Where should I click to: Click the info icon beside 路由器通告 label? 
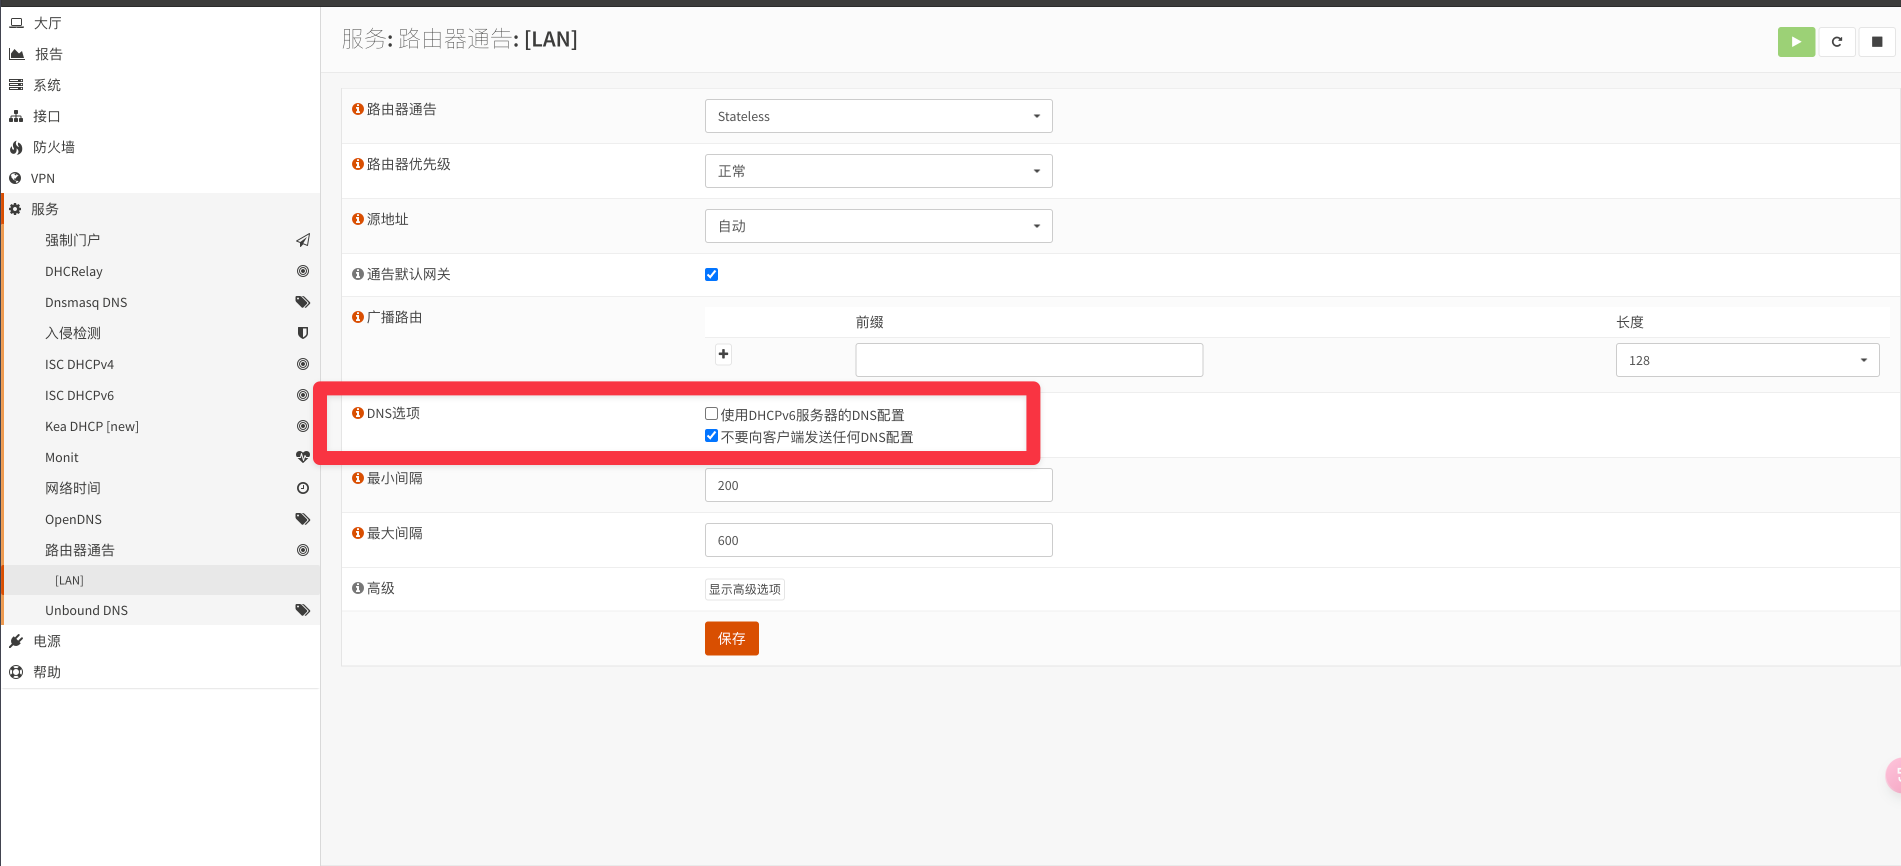tap(357, 109)
